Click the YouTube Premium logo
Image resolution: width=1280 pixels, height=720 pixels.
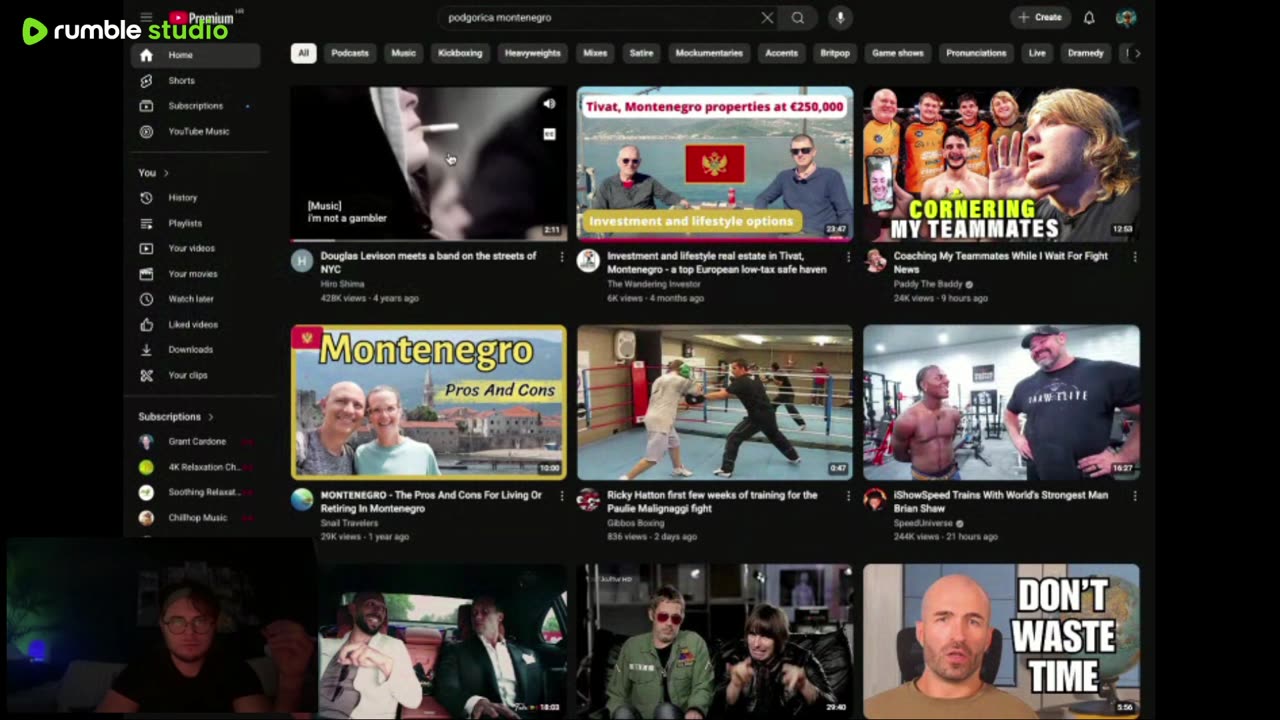pos(201,18)
